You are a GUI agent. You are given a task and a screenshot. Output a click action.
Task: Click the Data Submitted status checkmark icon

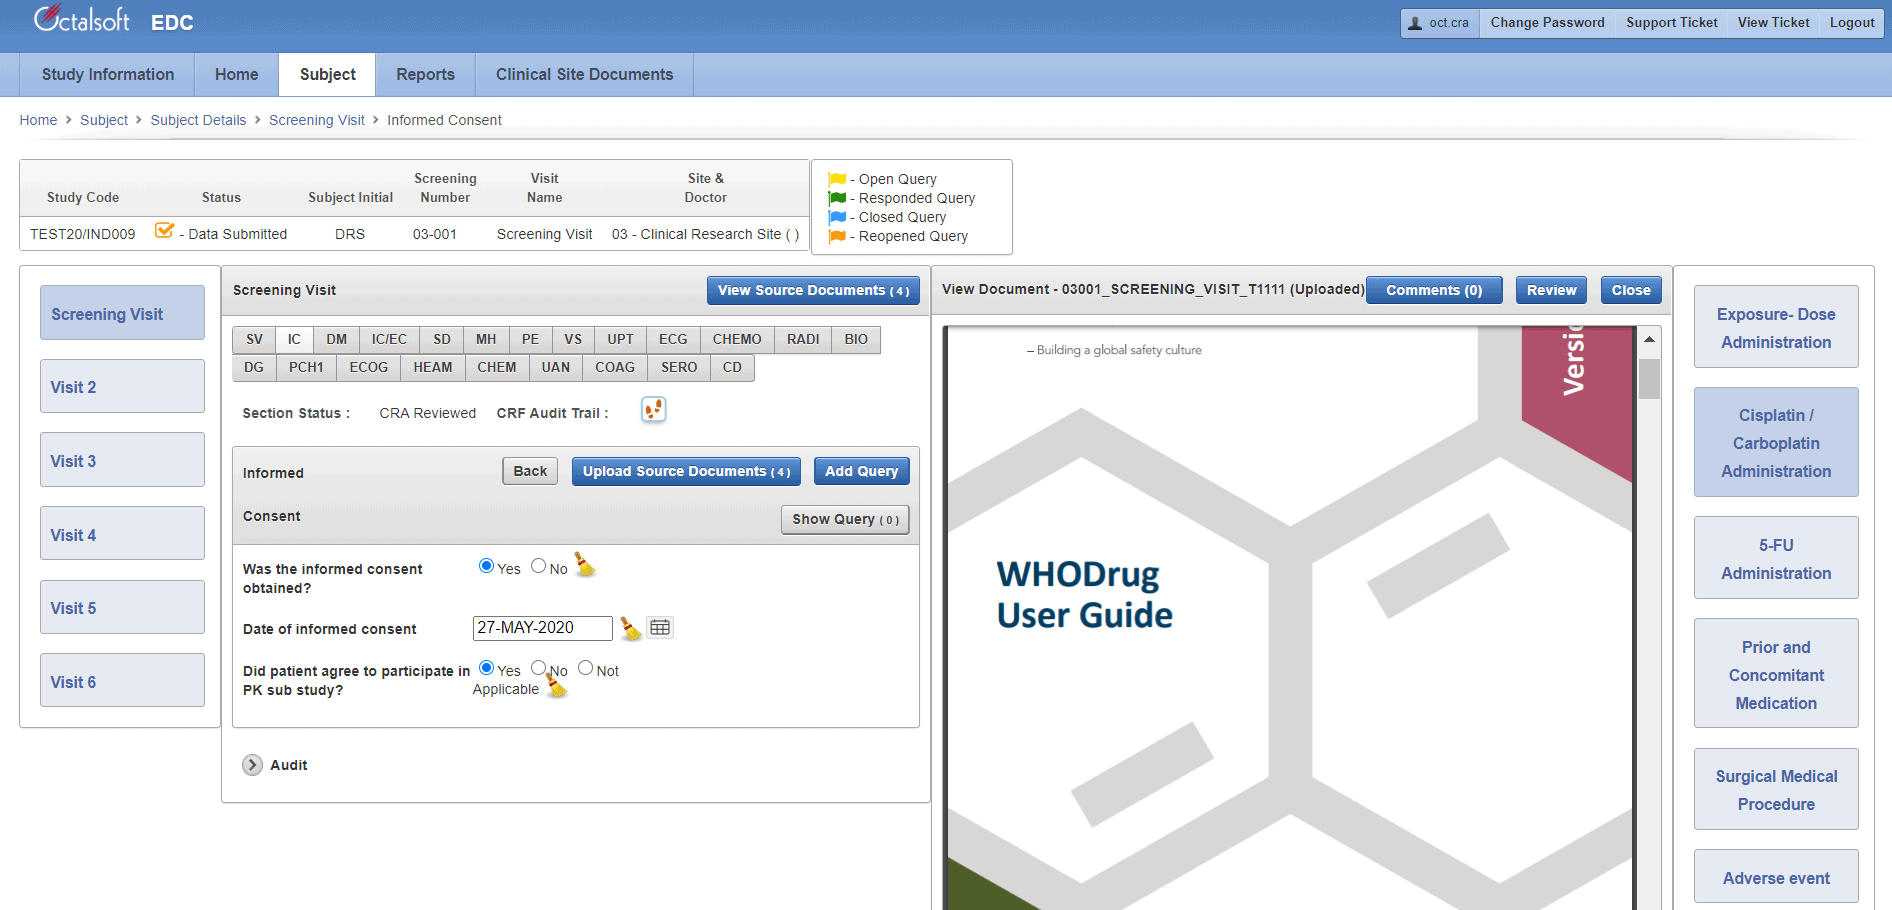(165, 232)
